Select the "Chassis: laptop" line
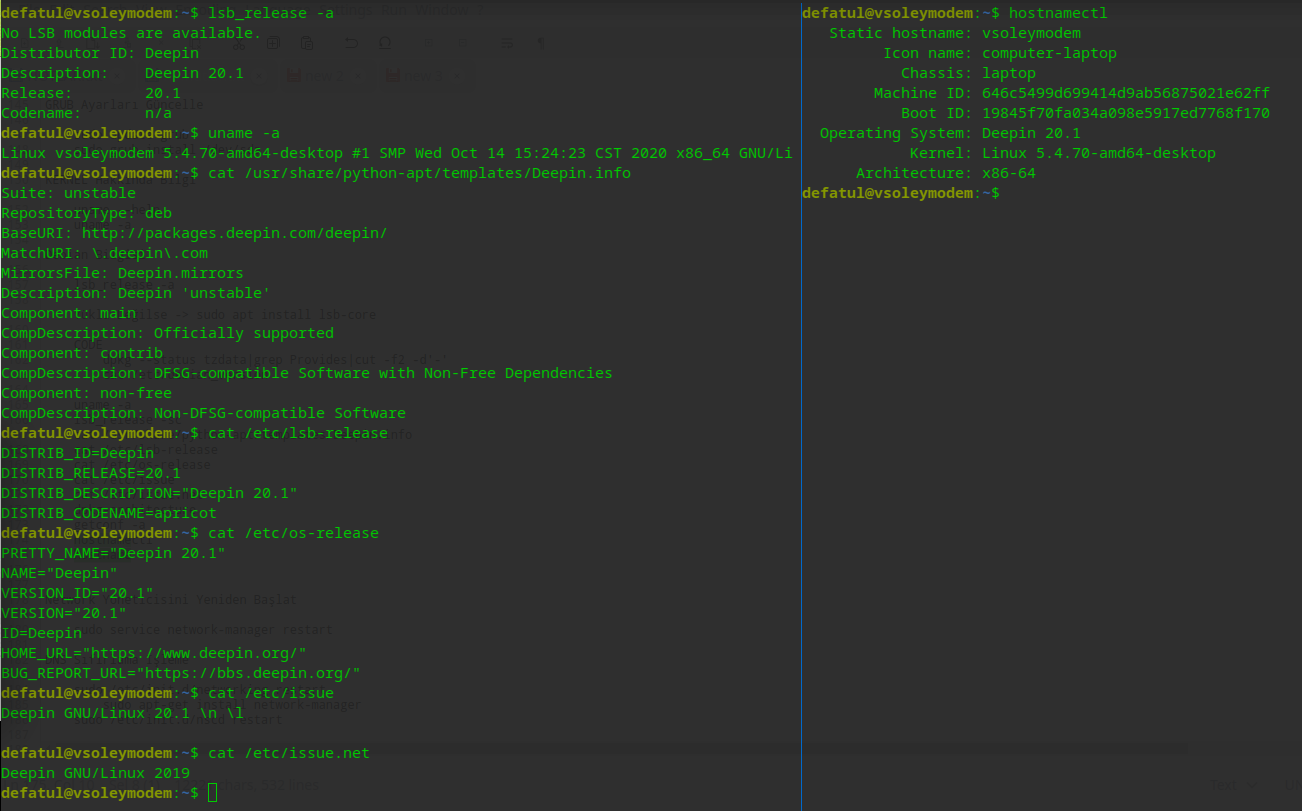Image resolution: width=1302 pixels, height=811 pixels. [x=968, y=73]
